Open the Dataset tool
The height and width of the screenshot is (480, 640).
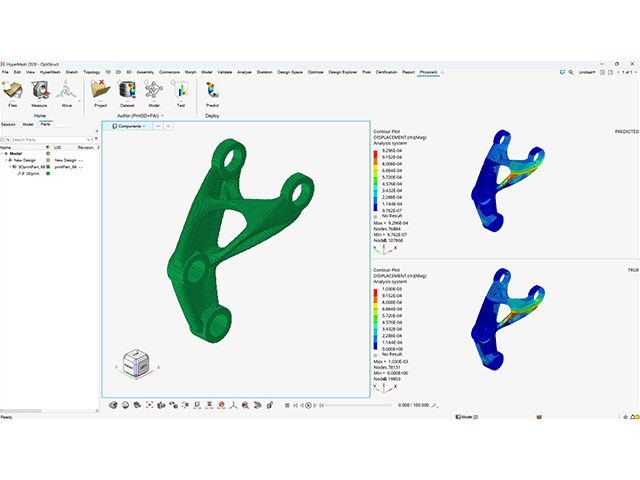127,93
